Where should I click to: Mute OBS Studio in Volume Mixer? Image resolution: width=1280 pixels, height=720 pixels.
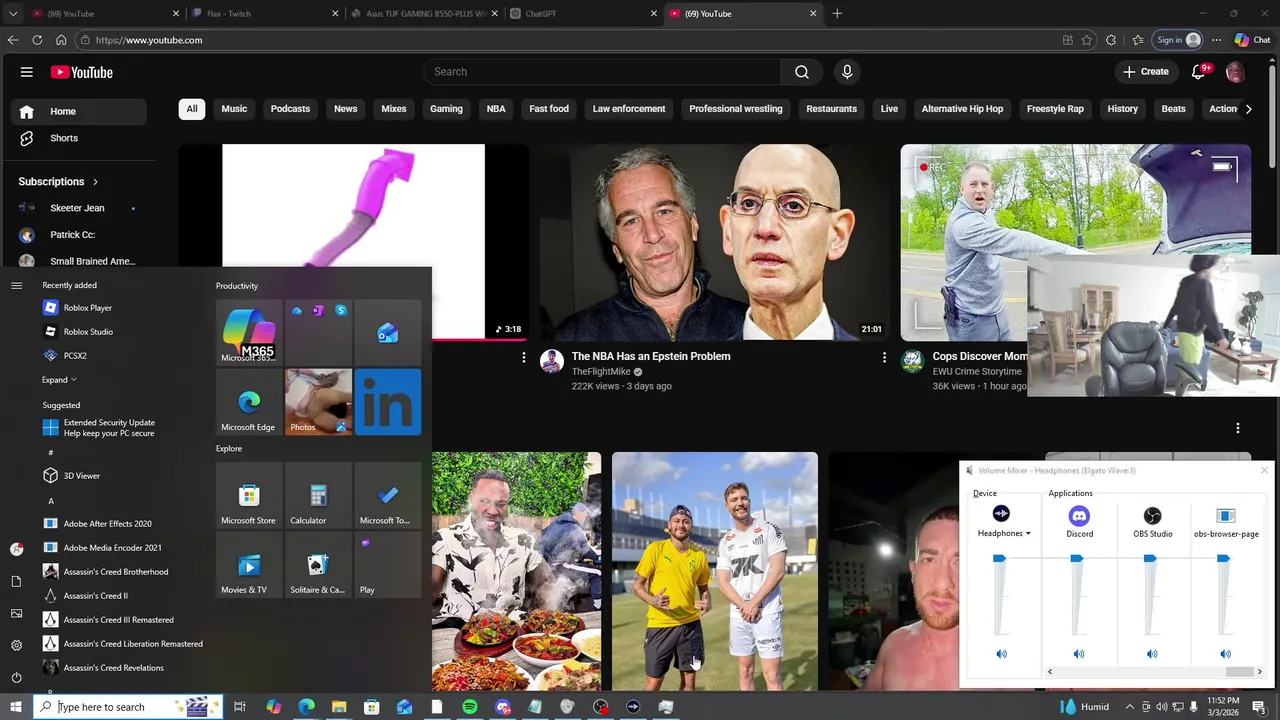[1152, 654]
